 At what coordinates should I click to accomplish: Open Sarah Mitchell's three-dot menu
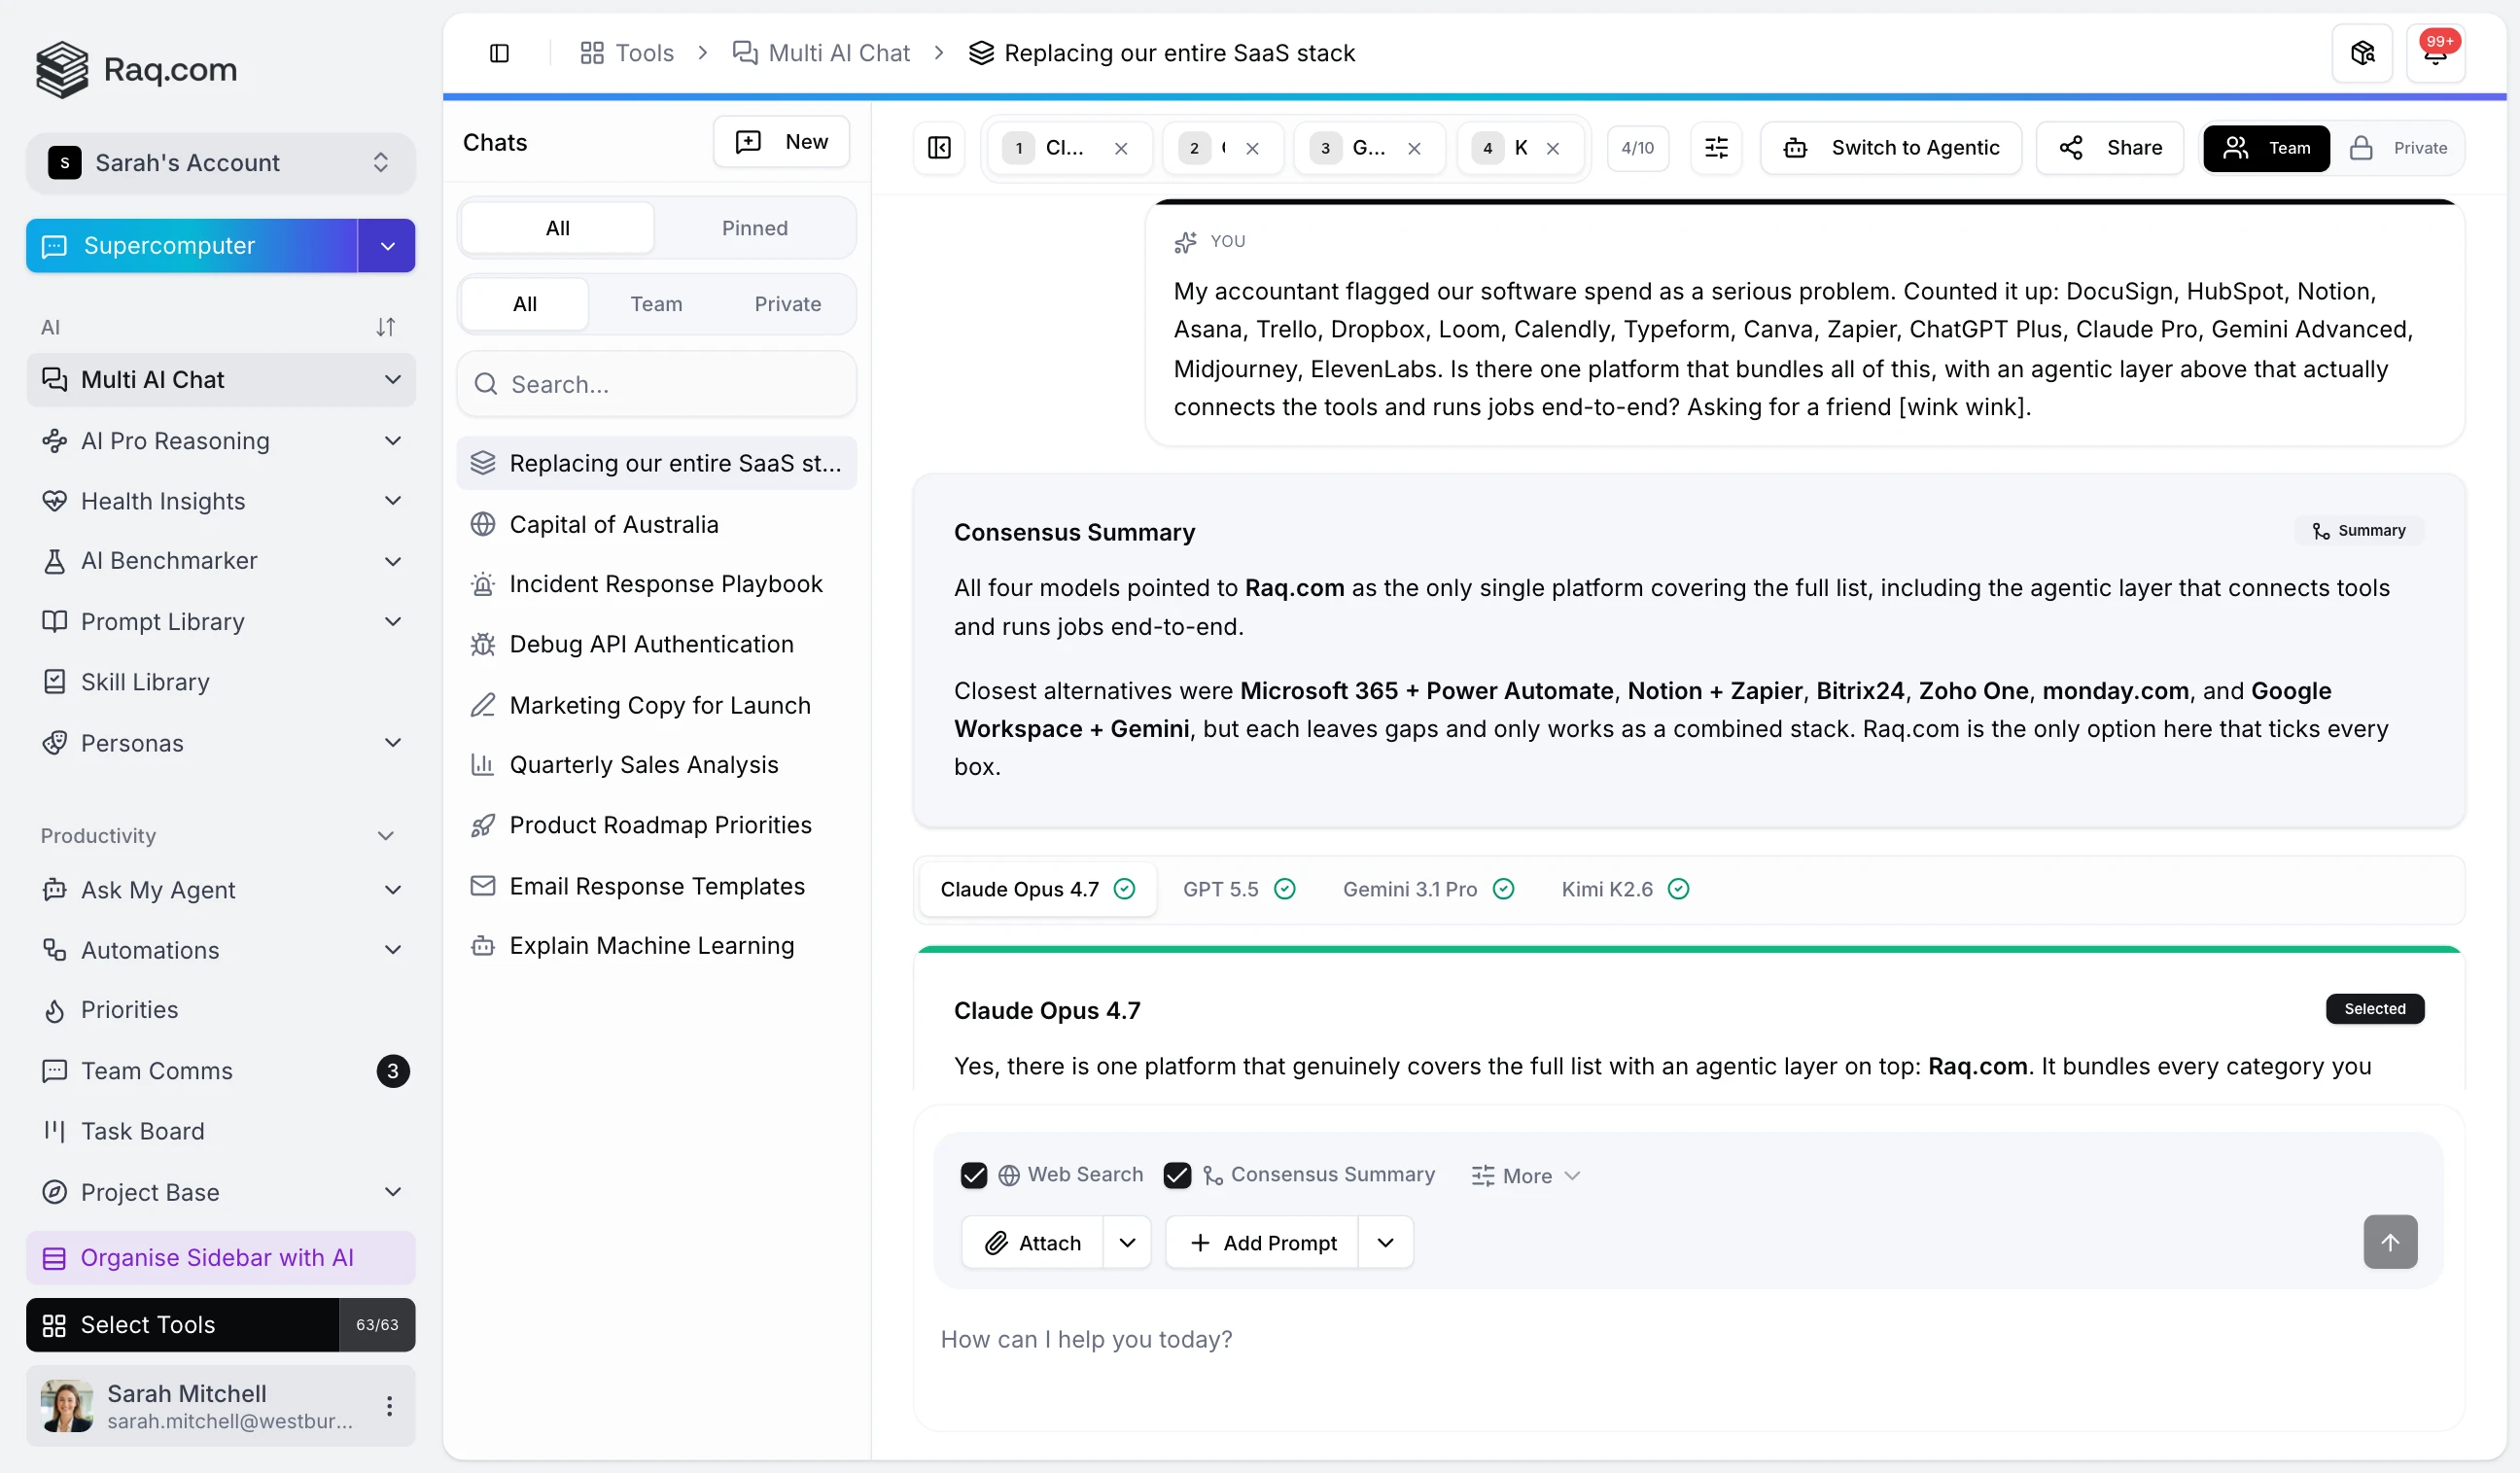coord(389,1406)
